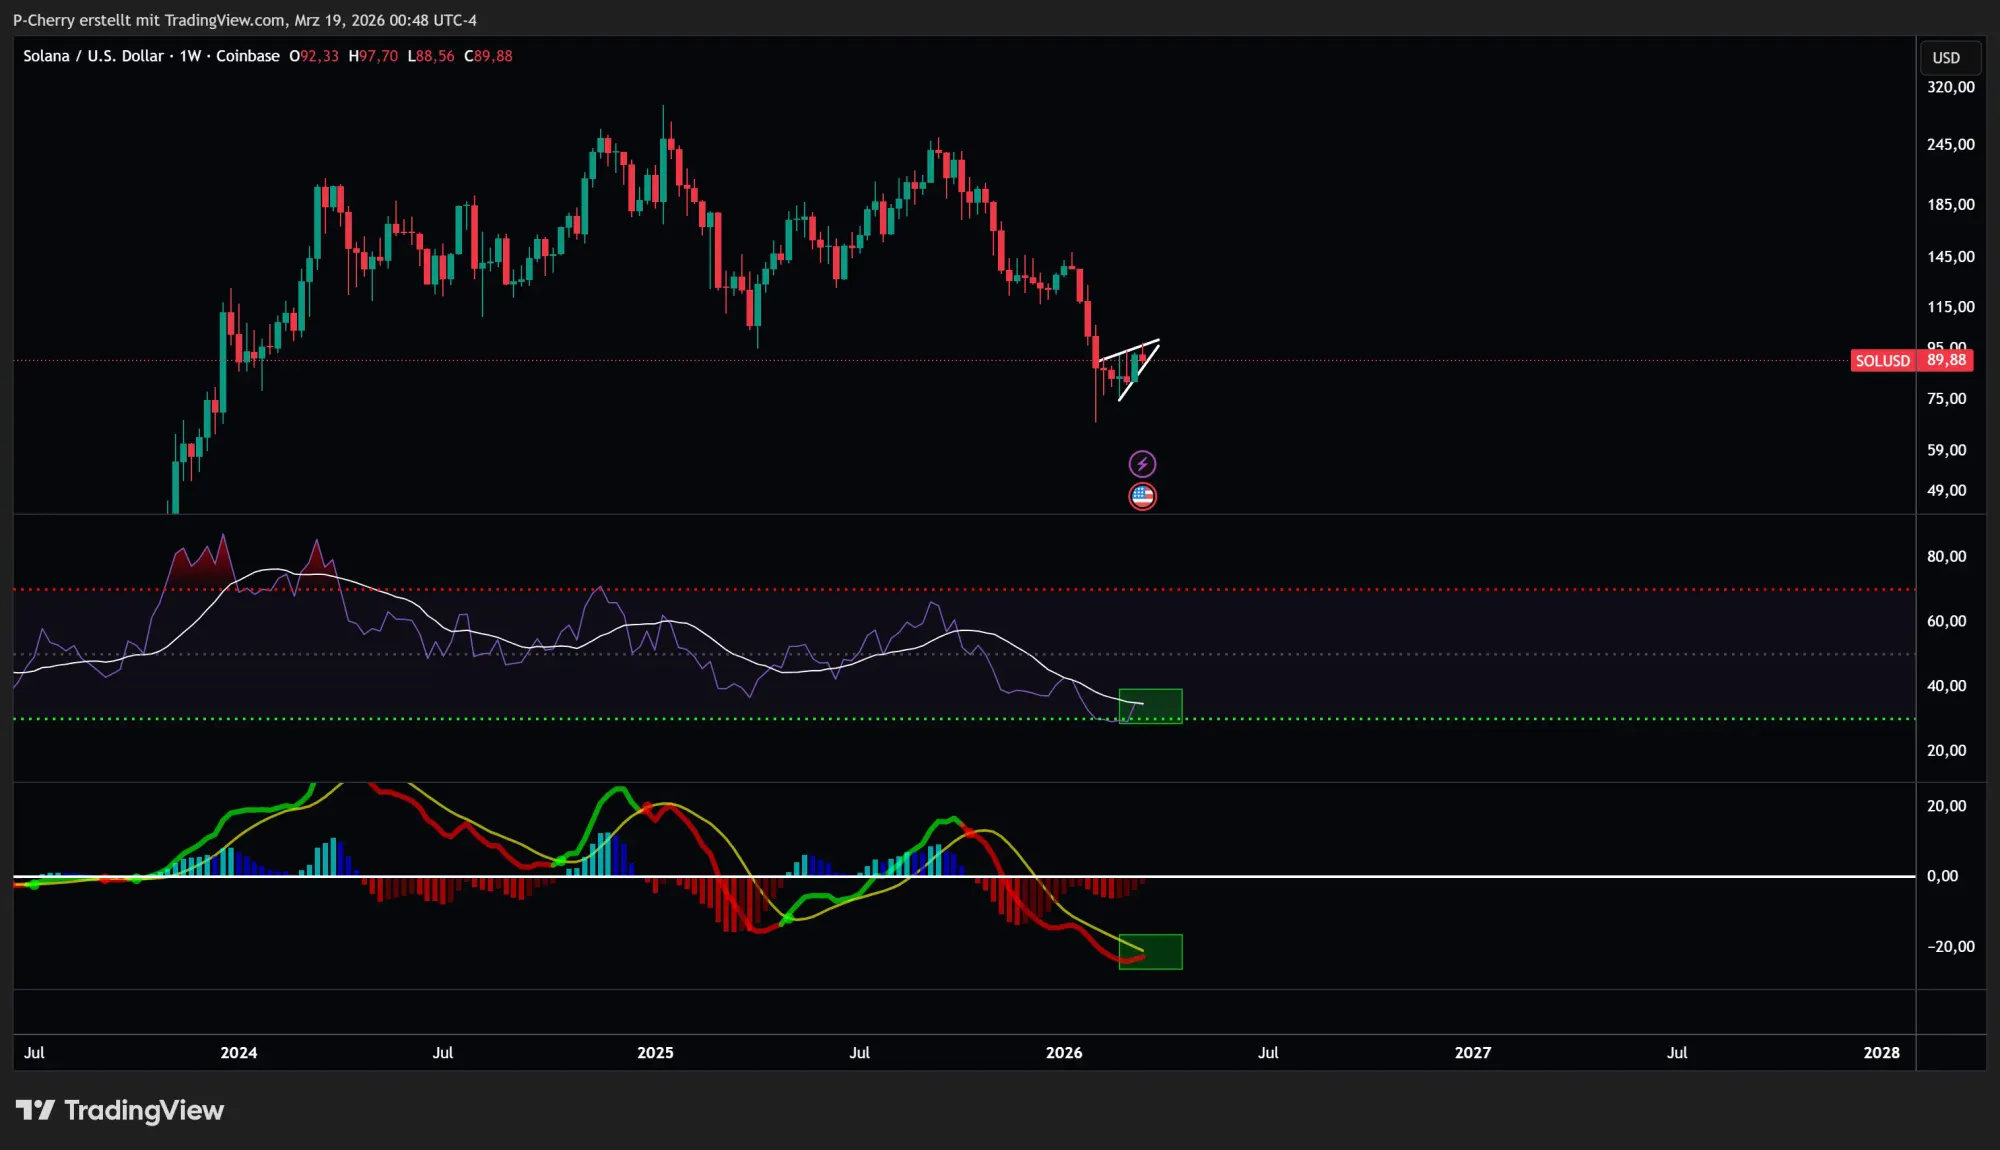
Task: Click the Coinbase exchange label in legend
Action: click(x=247, y=56)
